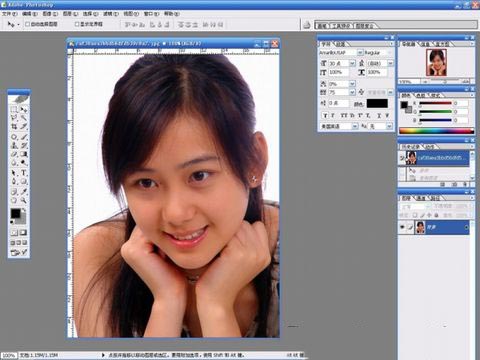Viewport: 480px width, 360px height.
Task: Enable the auto-select layer checkbox
Action: point(27,24)
